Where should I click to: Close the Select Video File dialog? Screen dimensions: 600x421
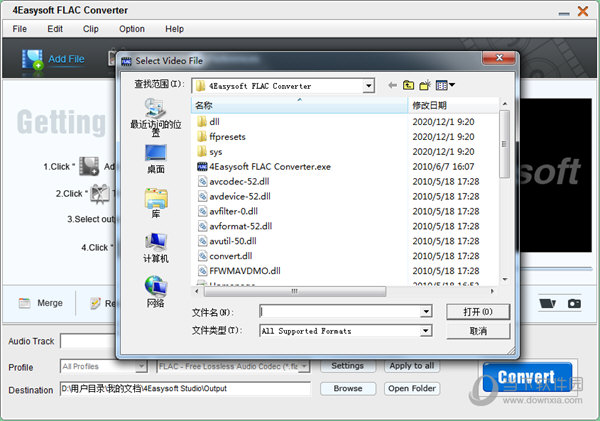[x=499, y=58]
